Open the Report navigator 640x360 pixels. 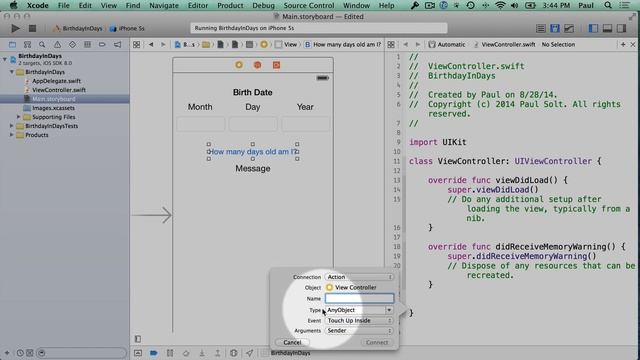click(117, 44)
